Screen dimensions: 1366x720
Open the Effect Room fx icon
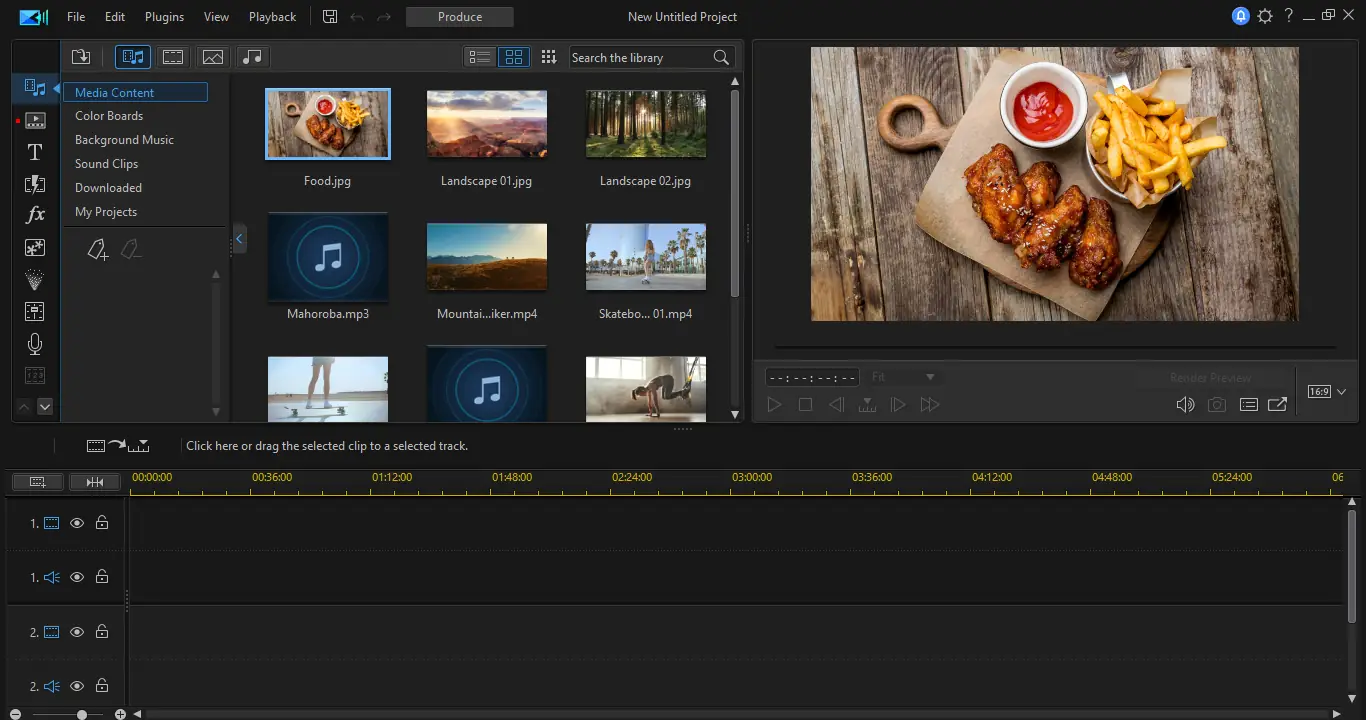(34, 215)
